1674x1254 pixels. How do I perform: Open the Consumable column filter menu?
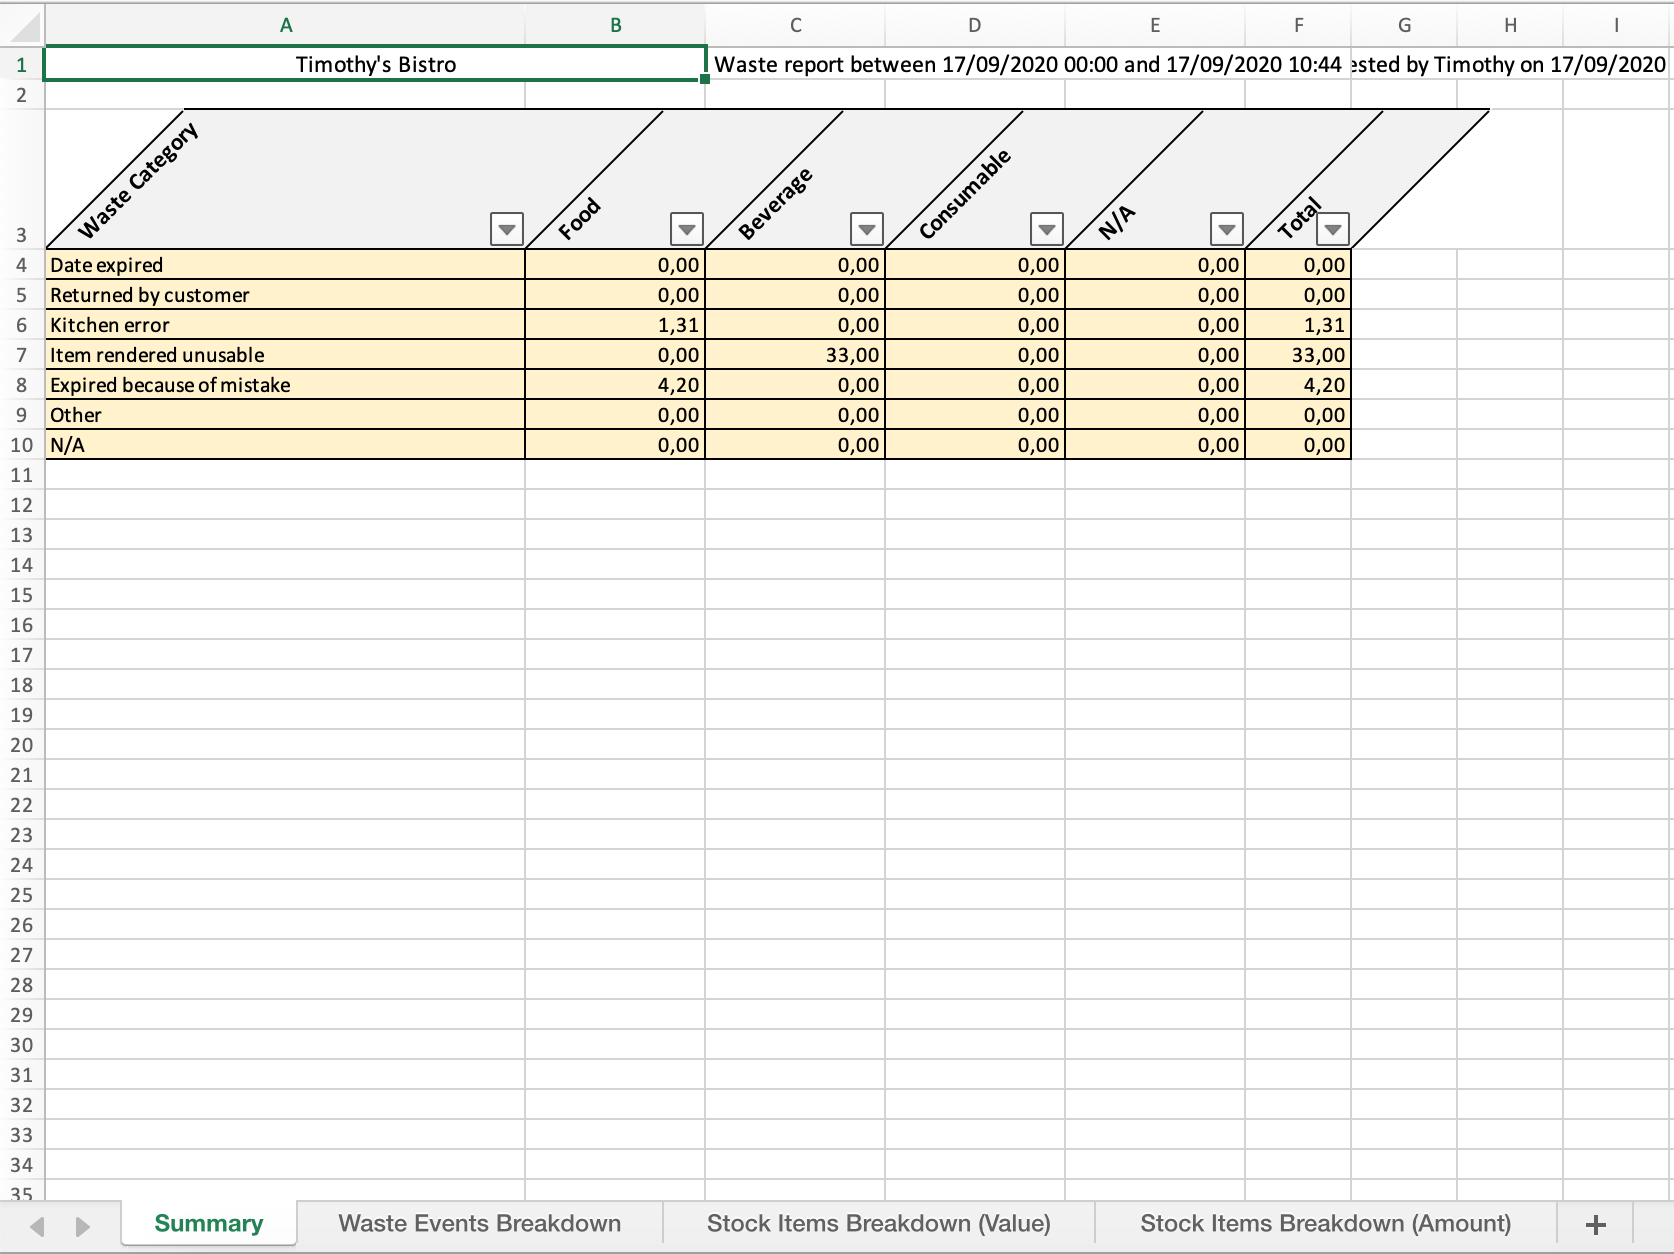1046,228
